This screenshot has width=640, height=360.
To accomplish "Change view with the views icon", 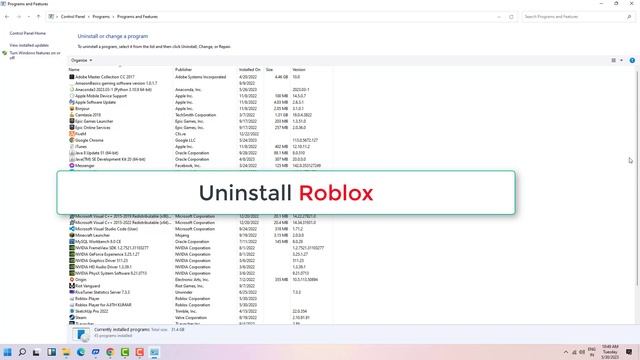I will tap(613, 60).
